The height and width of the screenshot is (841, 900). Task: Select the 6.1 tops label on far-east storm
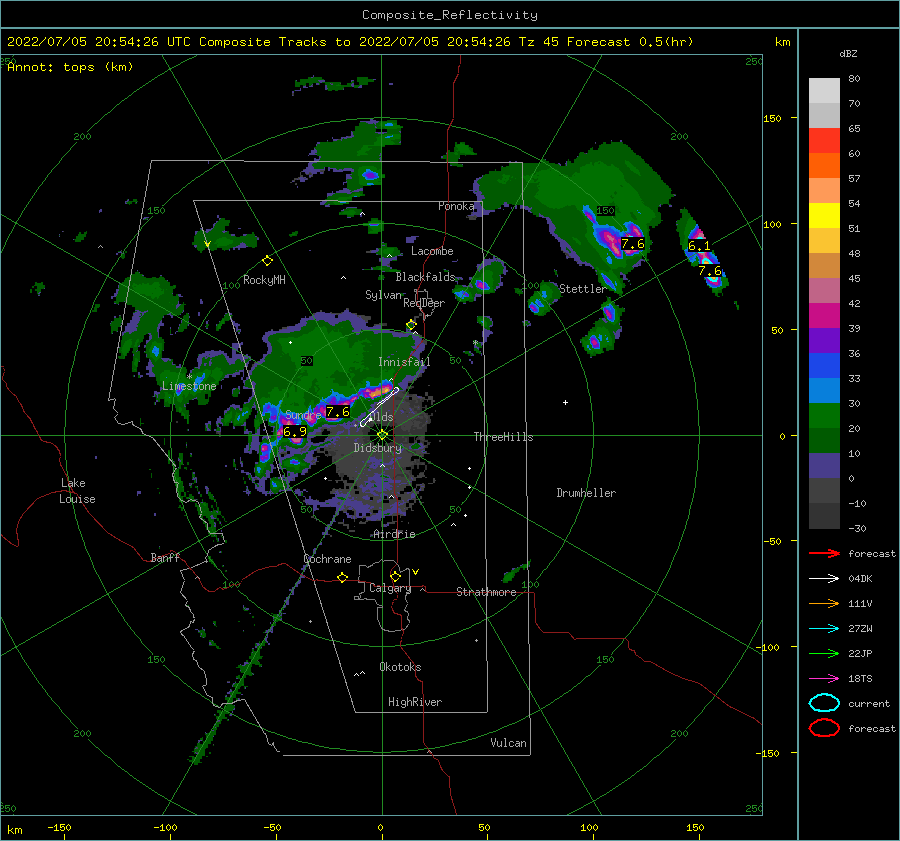(699, 246)
